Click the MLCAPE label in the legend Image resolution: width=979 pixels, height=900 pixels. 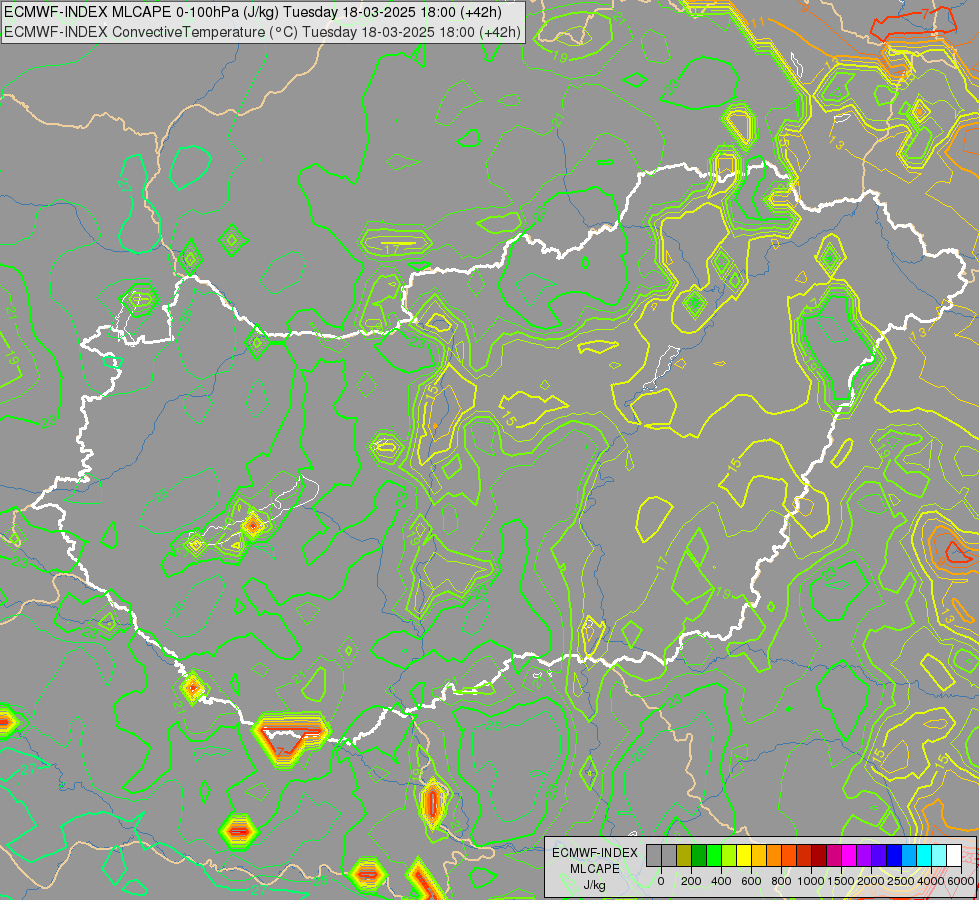[x=595, y=869]
